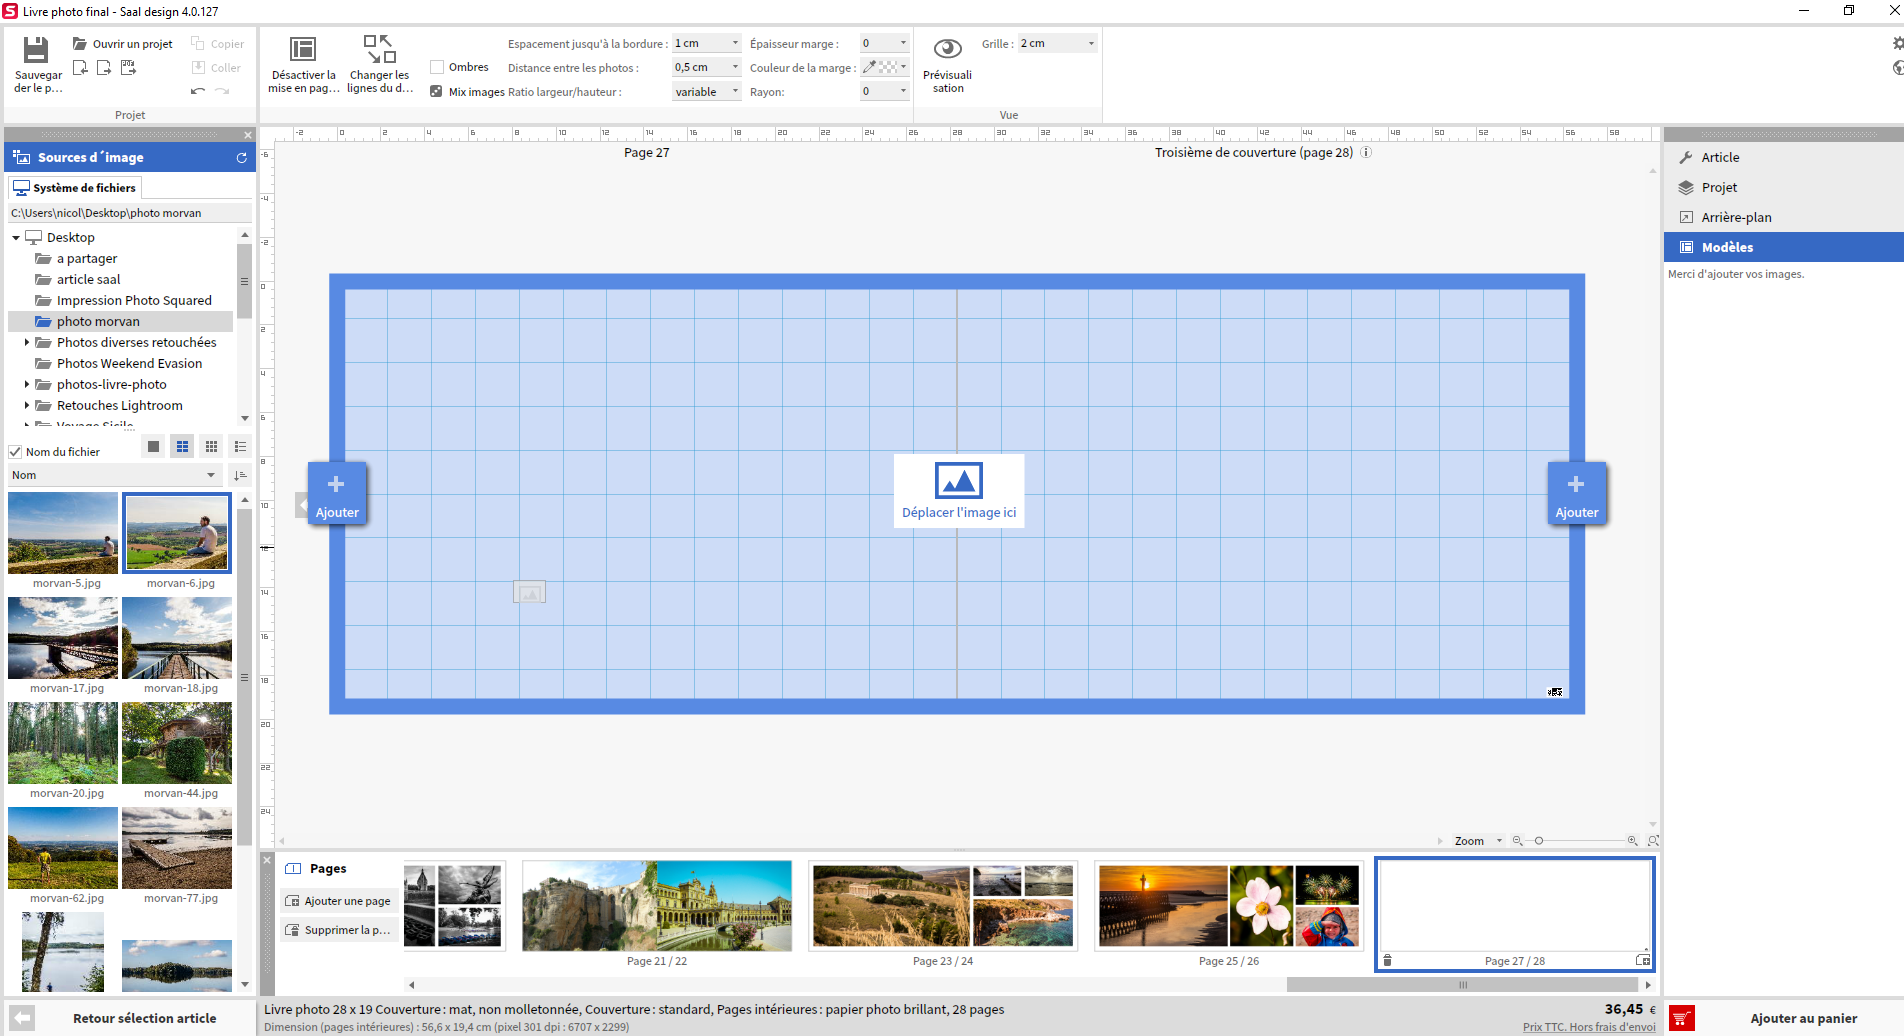Viewport: 1904px width, 1036px height.
Task: Click the left Ajouter plus button
Action: (337, 494)
